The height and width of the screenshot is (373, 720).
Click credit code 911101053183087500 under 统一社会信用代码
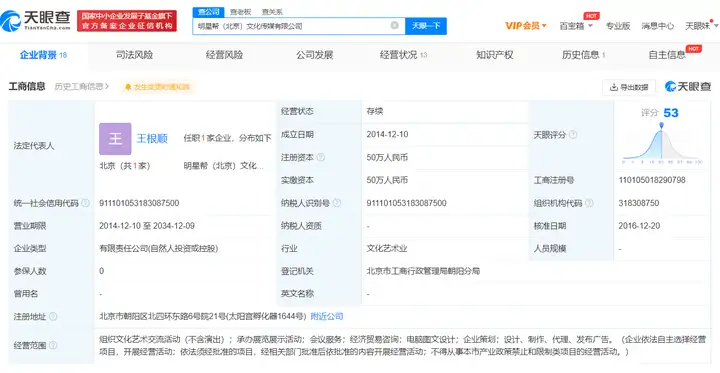coord(139,203)
